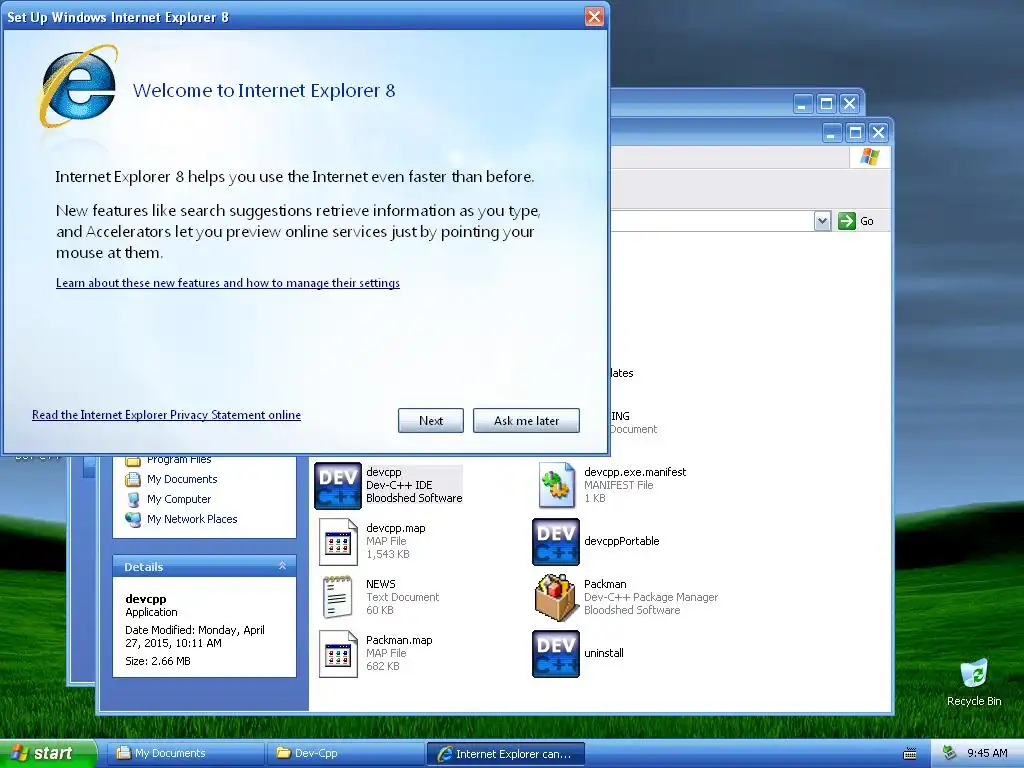Select the NEWS text document icon
The height and width of the screenshot is (768, 1024).
click(338, 597)
